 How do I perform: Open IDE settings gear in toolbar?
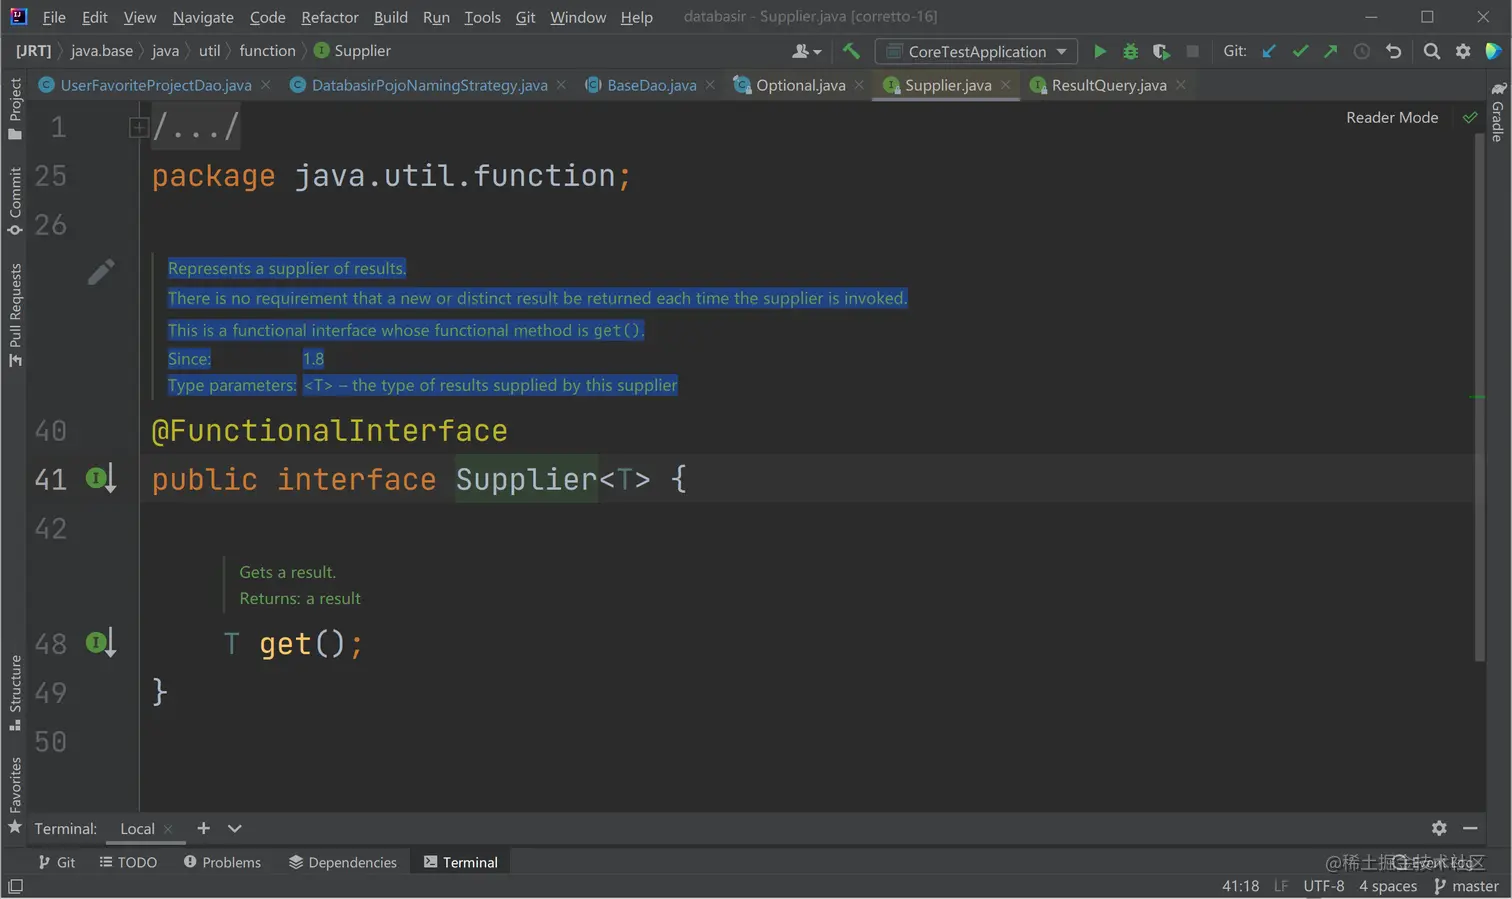tap(1463, 51)
